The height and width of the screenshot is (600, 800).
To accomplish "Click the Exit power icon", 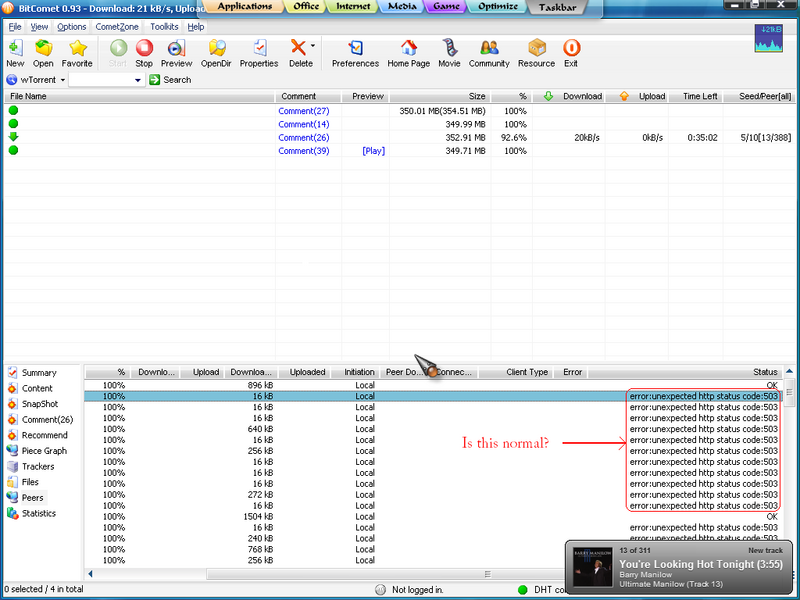I will pos(571,49).
